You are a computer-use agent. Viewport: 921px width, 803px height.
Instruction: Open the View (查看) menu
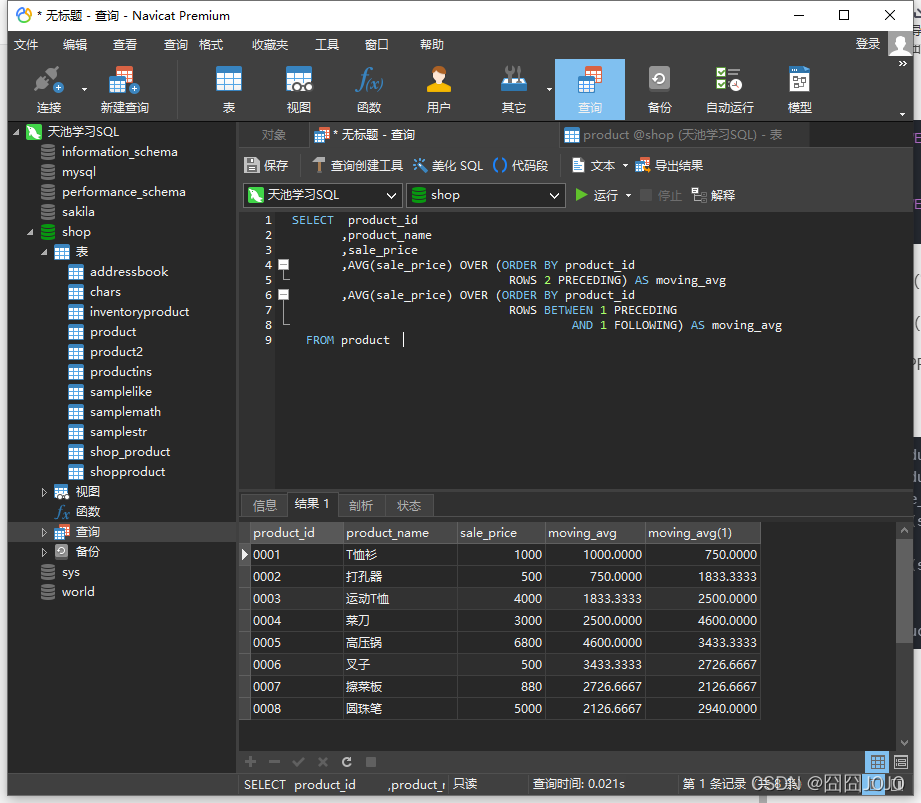pos(125,45)
